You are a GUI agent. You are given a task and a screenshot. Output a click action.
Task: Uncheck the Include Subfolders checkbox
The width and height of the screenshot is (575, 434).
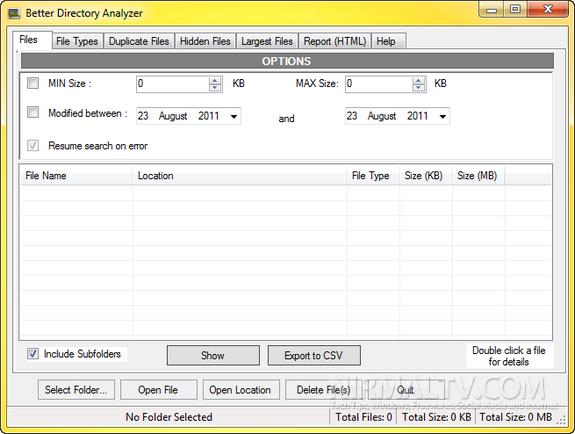(x=33, y=354)
